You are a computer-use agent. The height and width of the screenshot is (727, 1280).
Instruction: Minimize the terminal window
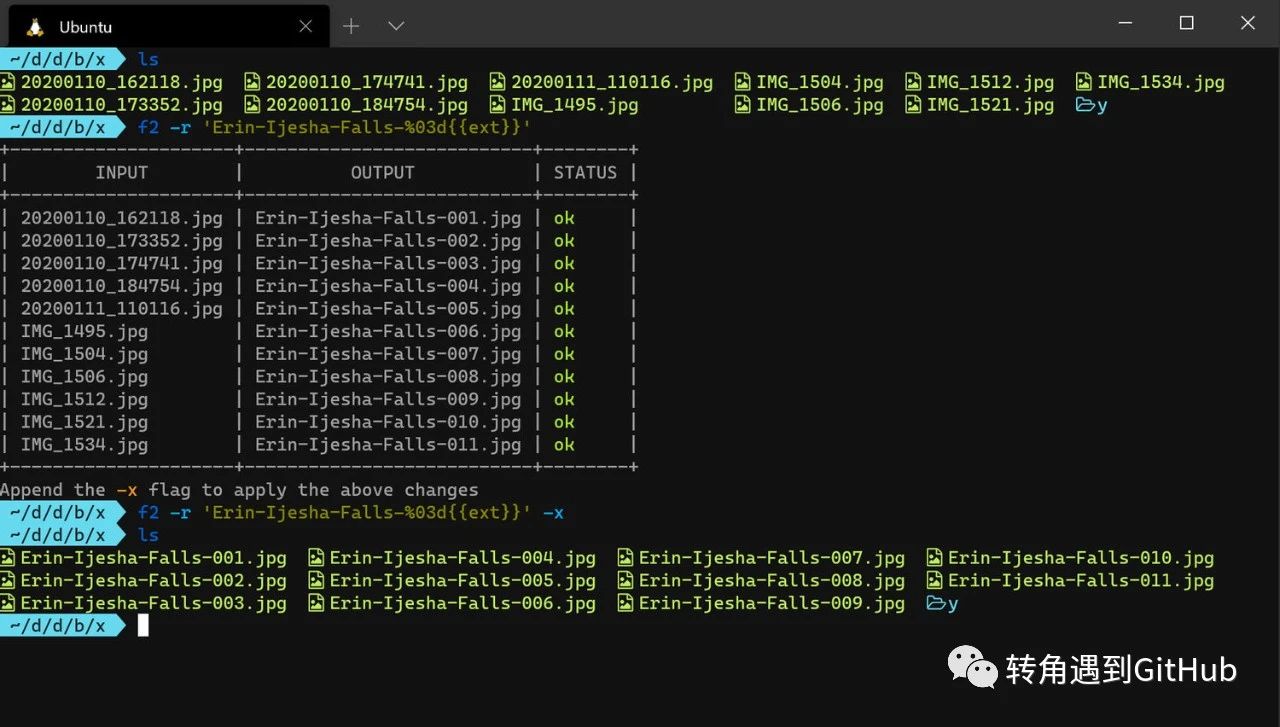(x=1125, y=23)
